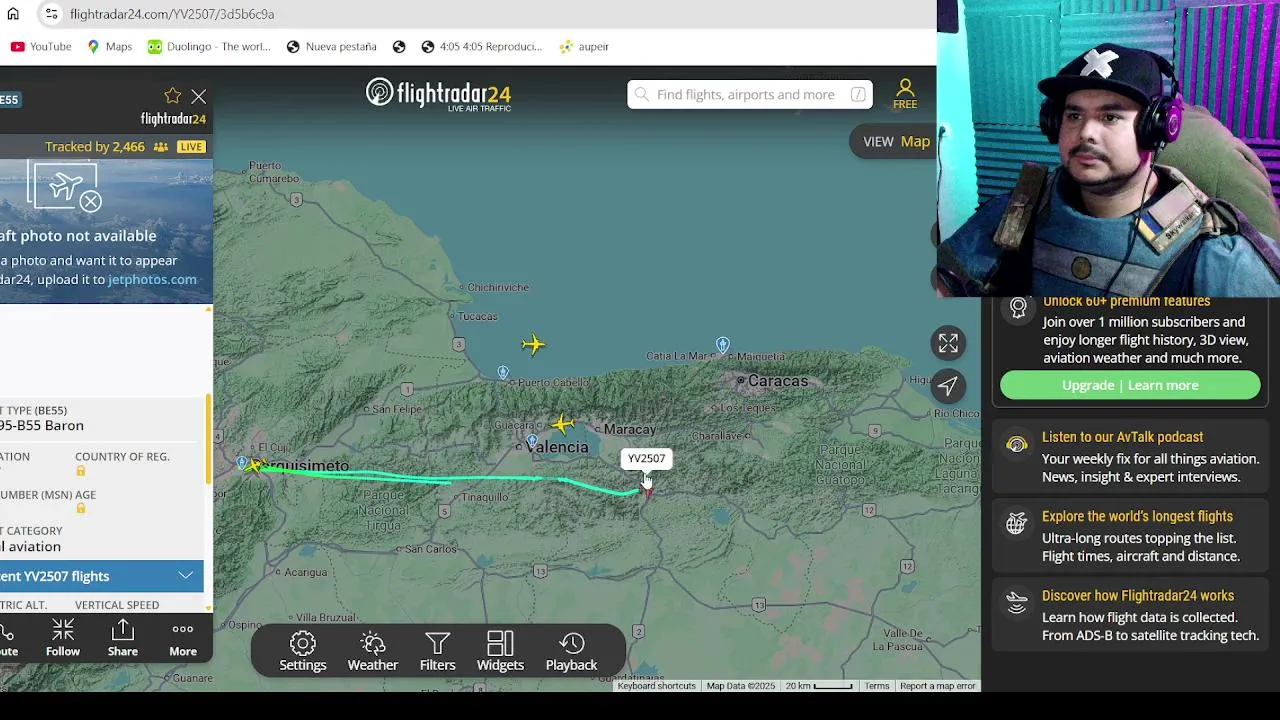Click the LIVE status badge

click(191, 146)
